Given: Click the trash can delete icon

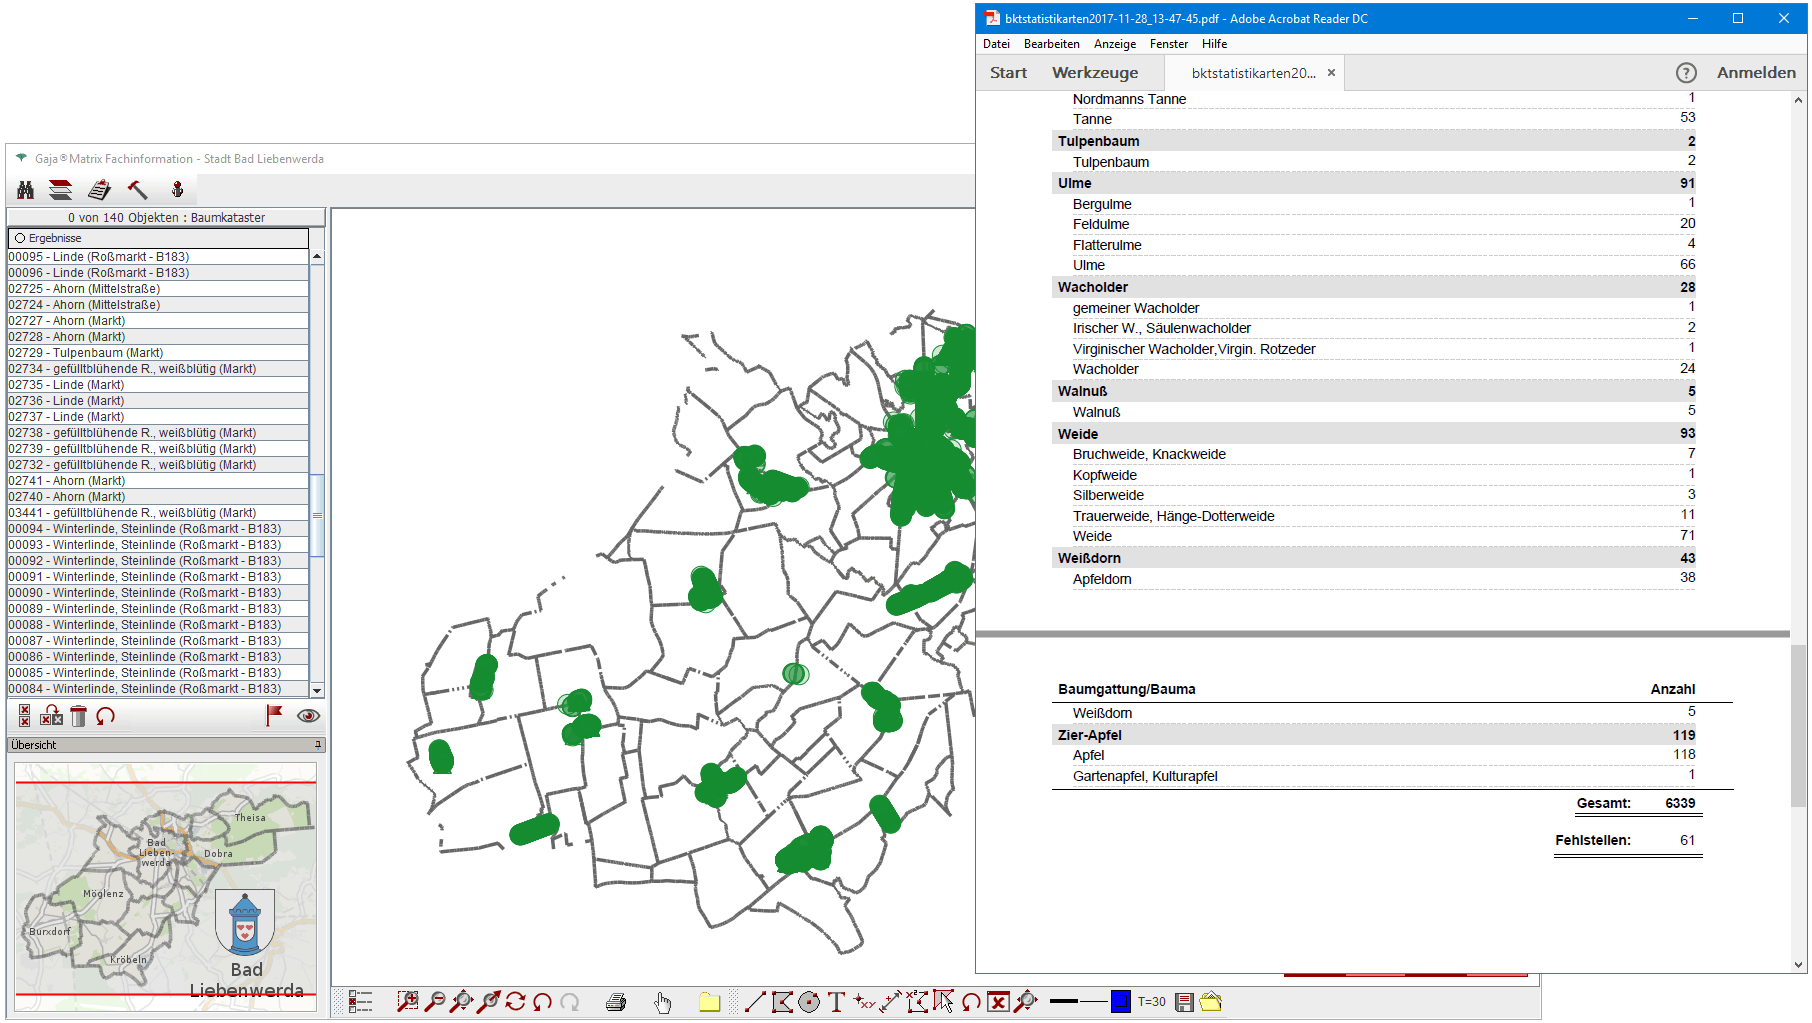Looking at the screenshot, I should click(x=79, y=716).
